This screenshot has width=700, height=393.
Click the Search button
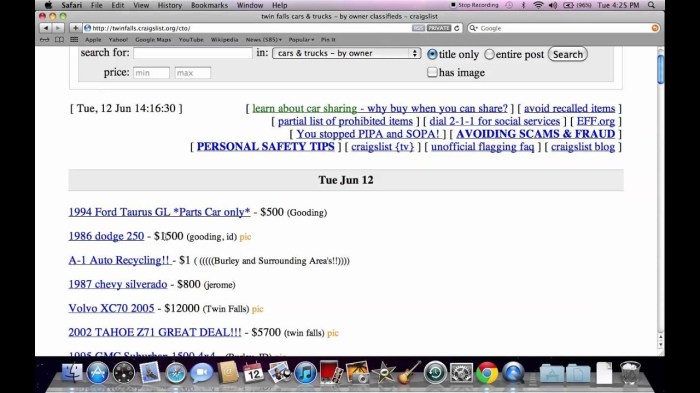click(567, 54)
